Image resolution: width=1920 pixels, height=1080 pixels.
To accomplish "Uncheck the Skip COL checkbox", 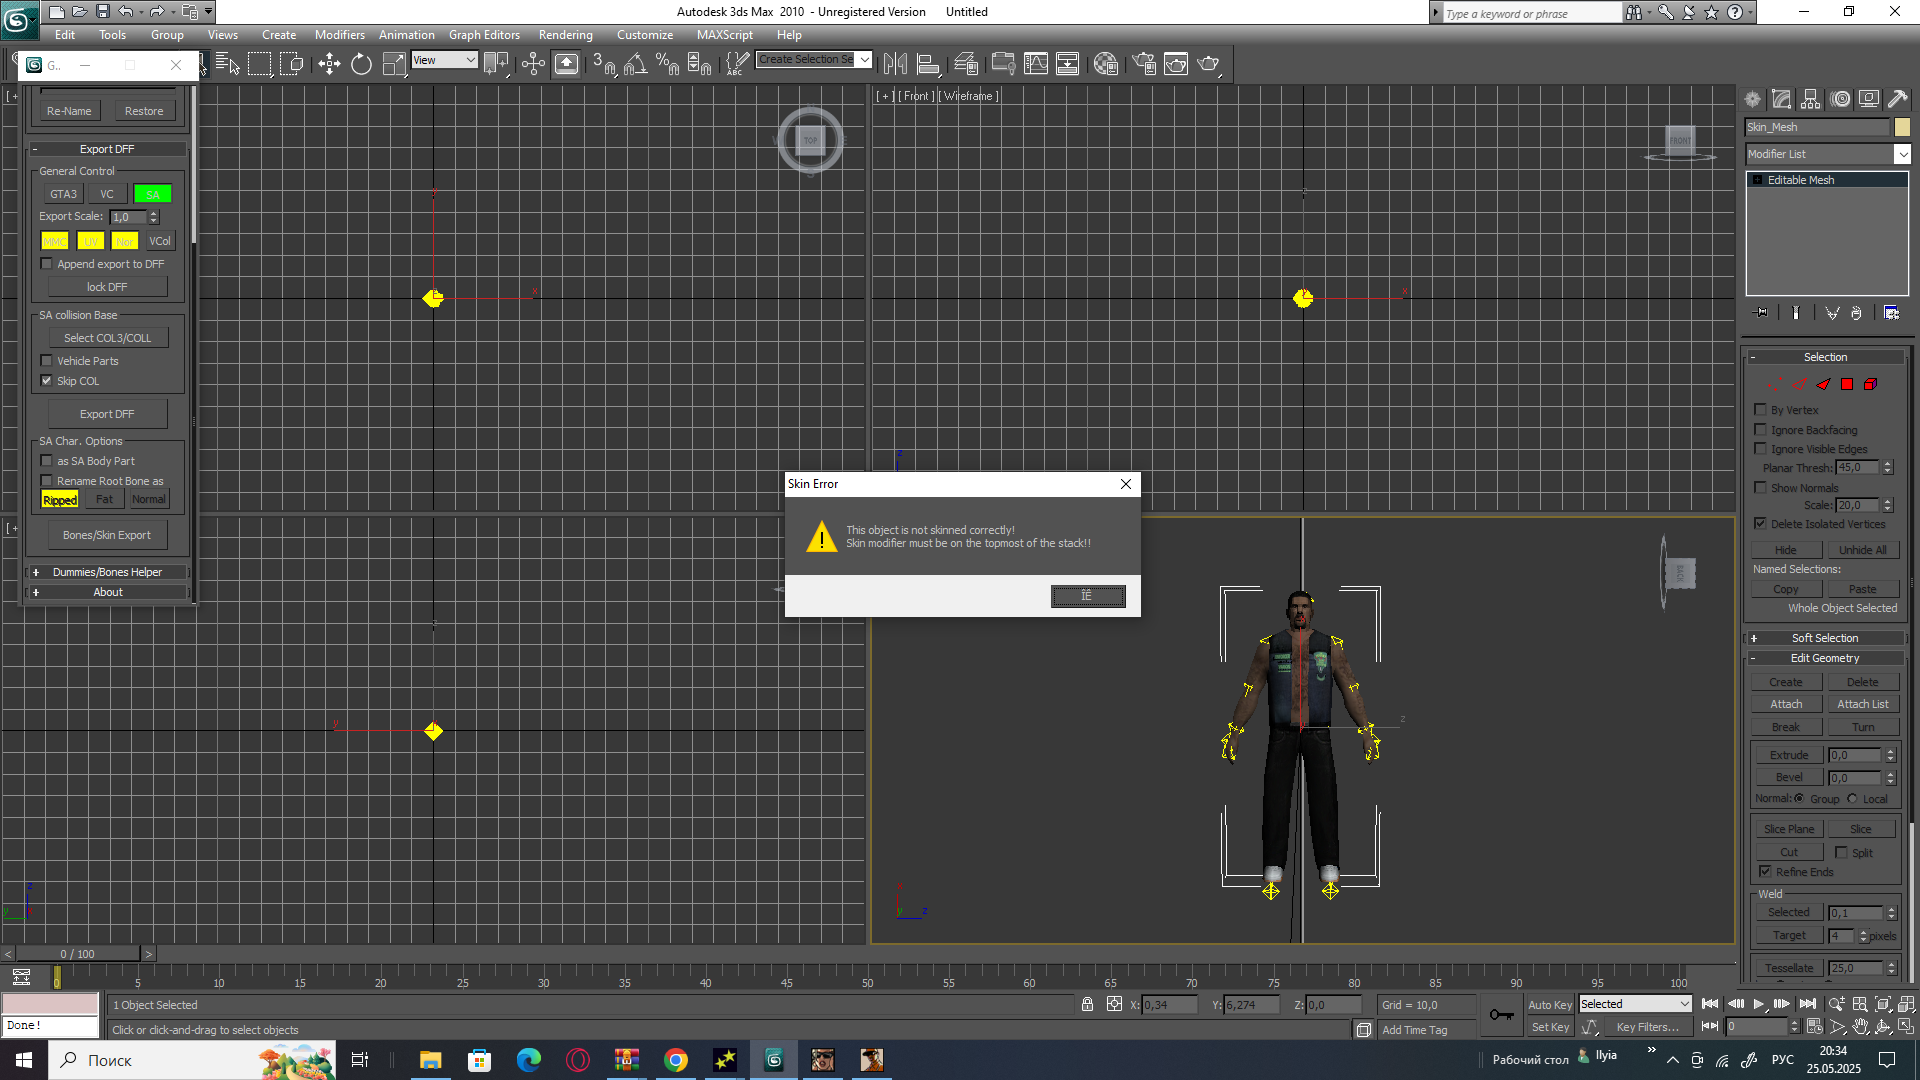I will 47,381.
